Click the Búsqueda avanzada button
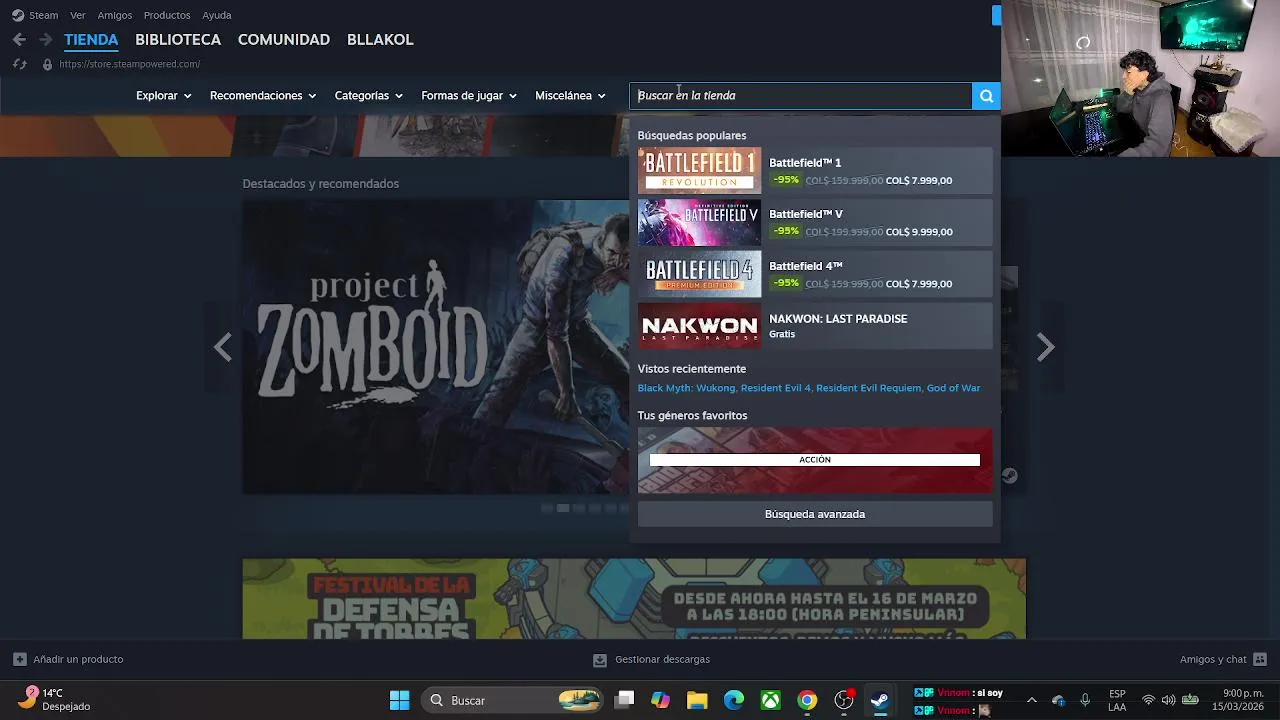The image size is (1280, 720). point(815,514)
